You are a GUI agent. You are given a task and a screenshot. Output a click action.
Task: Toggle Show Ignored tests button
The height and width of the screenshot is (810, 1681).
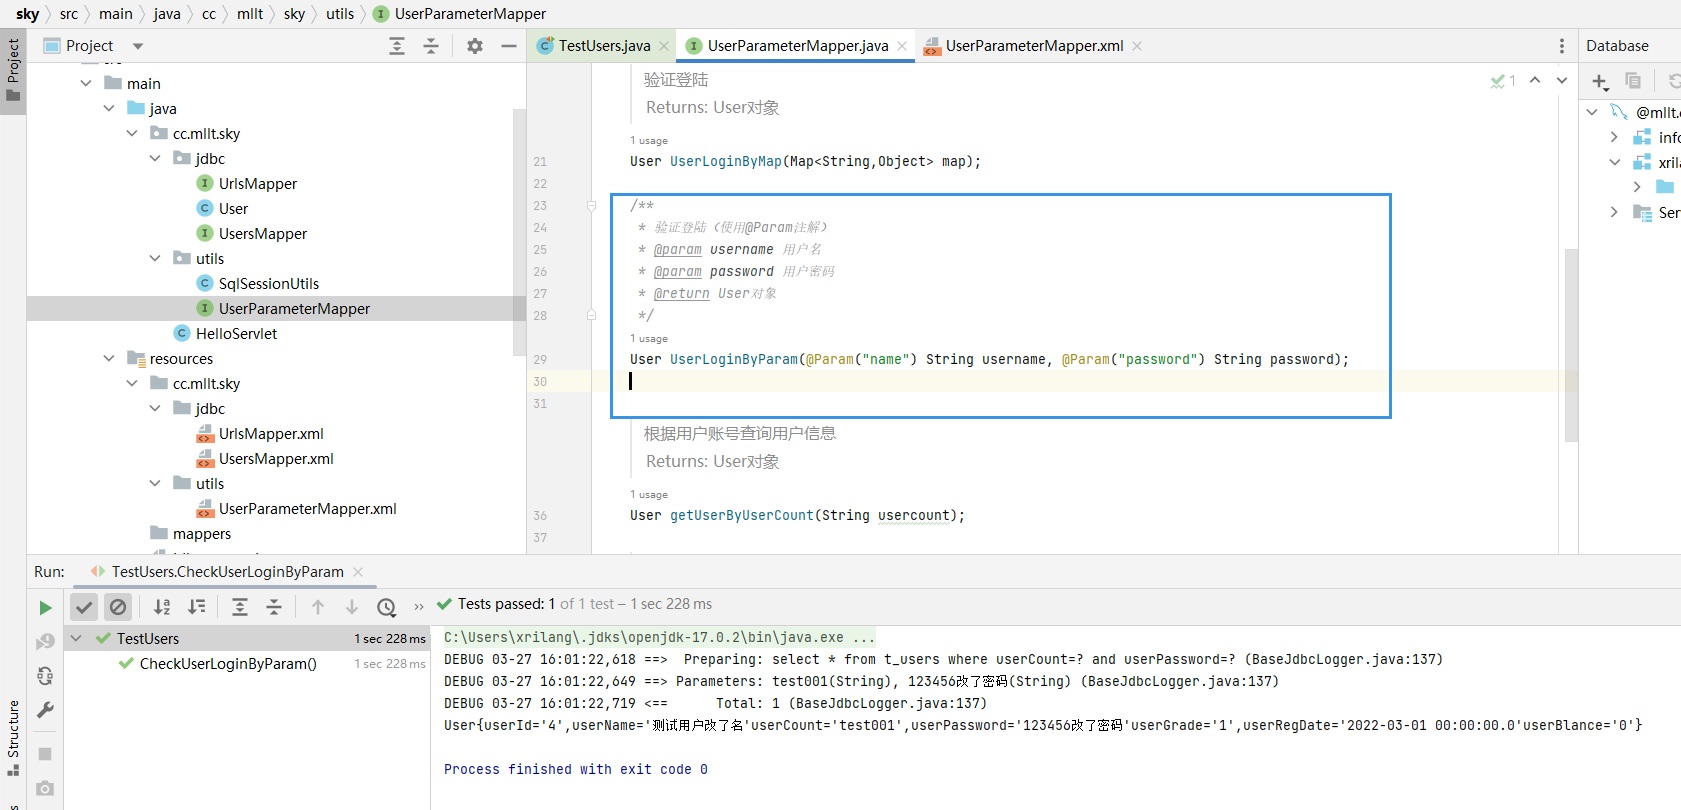[x=118, y=607]
